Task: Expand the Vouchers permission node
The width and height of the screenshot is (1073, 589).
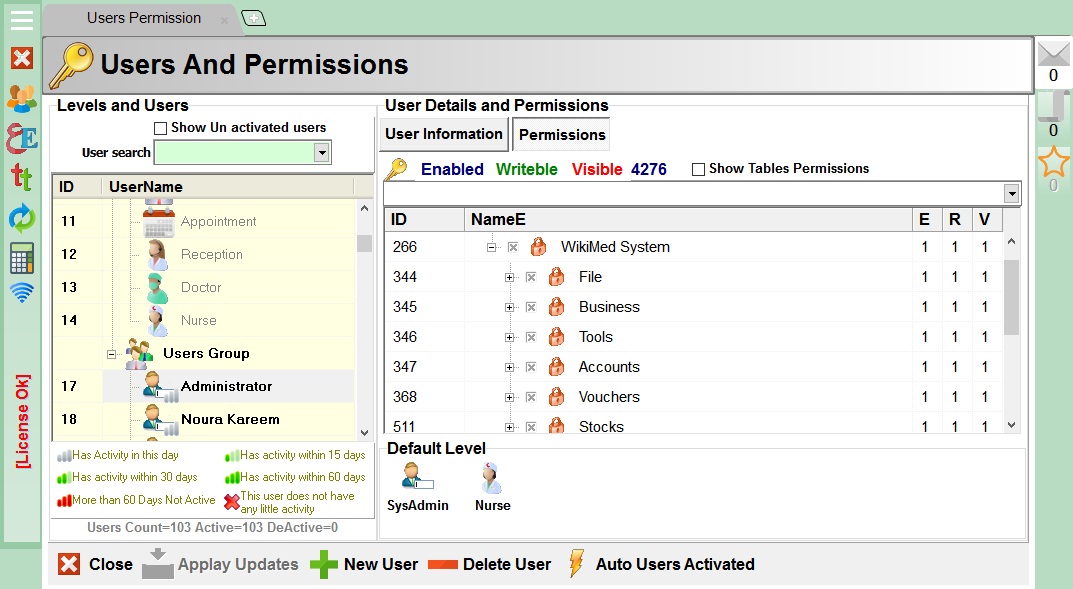Action: [x=510, y=397]
